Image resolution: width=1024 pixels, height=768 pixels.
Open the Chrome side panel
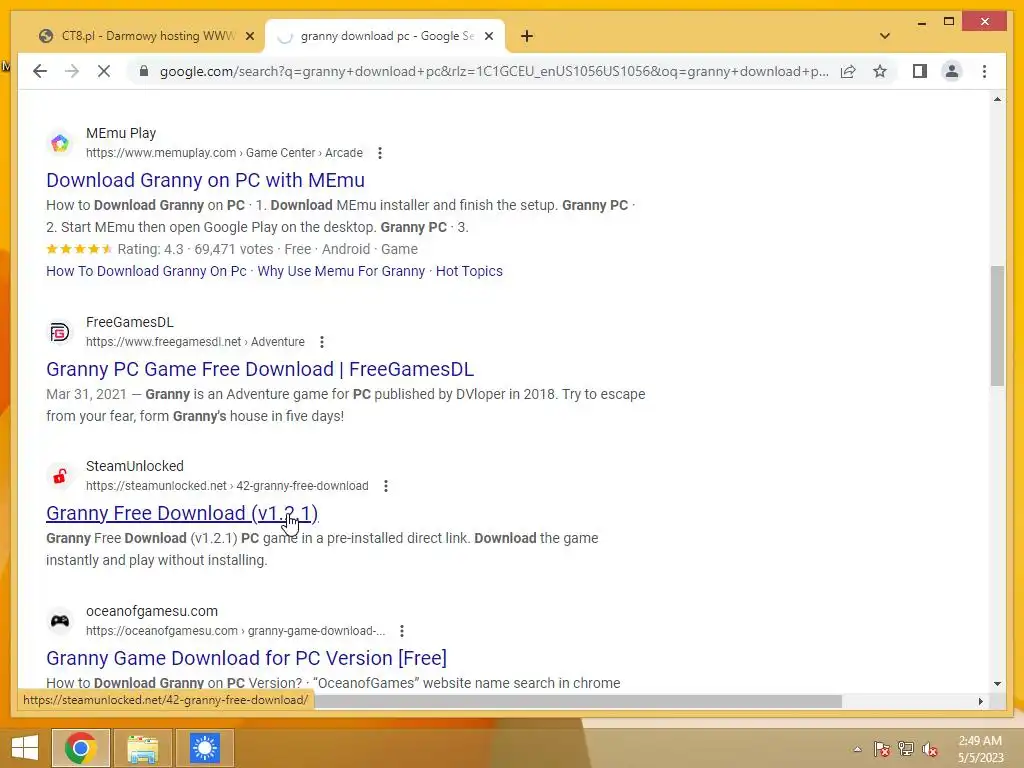[x=920, y=71]
